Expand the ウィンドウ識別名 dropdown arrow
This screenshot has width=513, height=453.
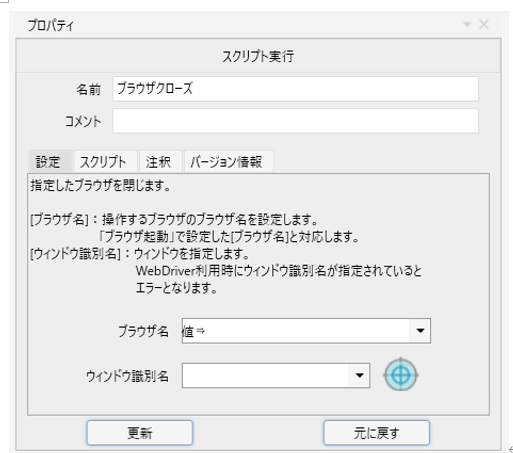tap(359, 375)
